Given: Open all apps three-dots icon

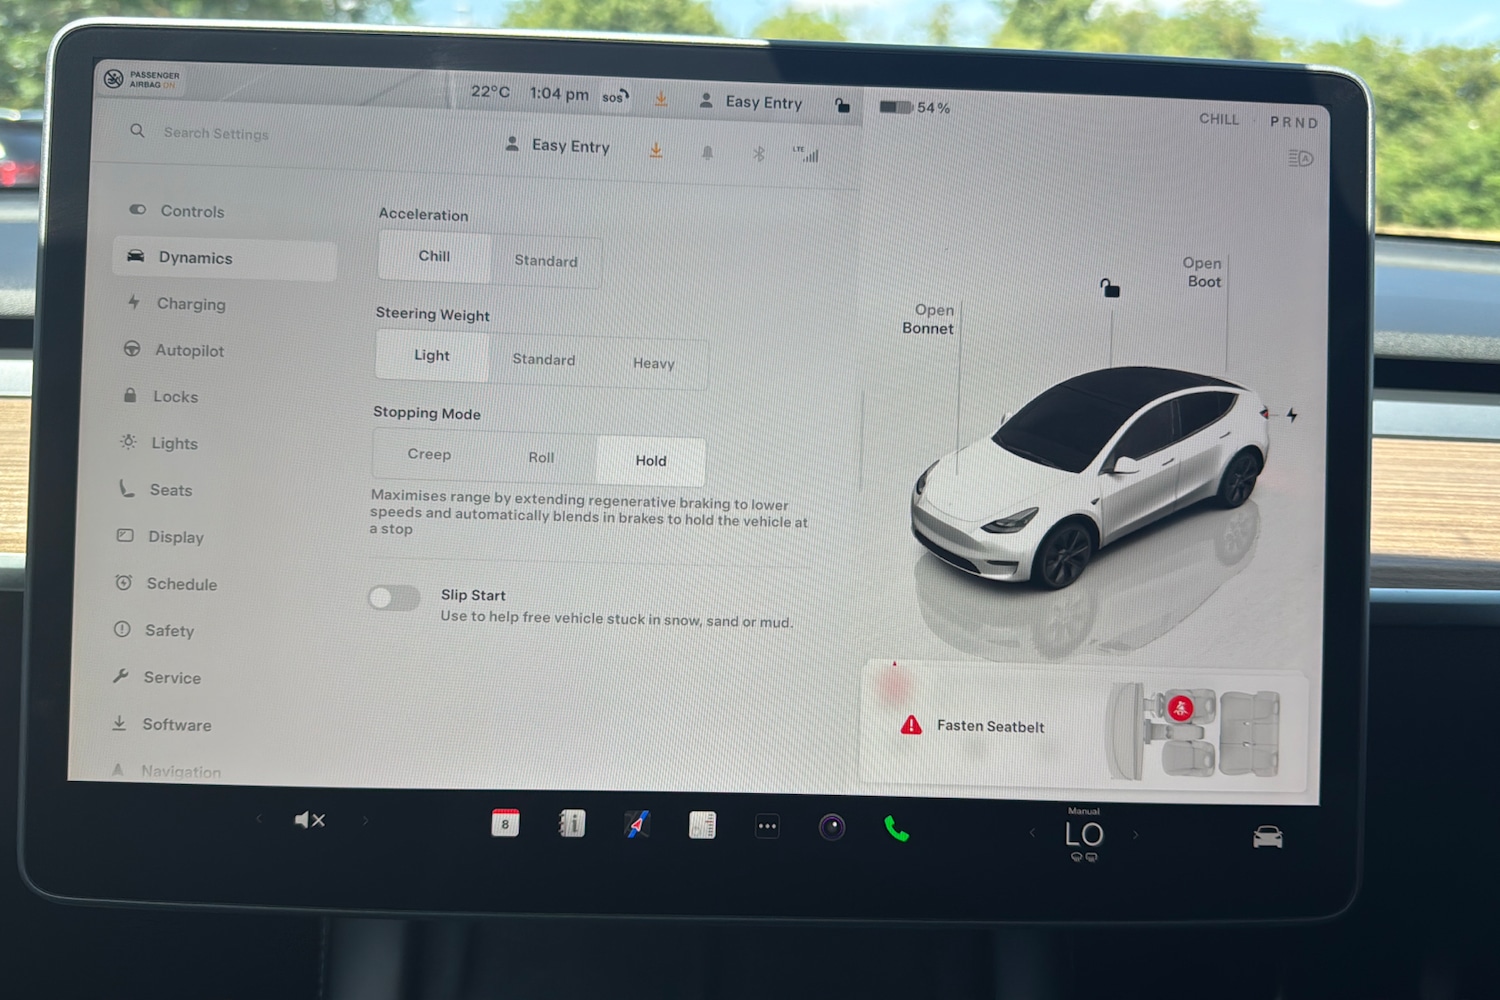Looking at the screenshot, I should click(x=767, y=826).
